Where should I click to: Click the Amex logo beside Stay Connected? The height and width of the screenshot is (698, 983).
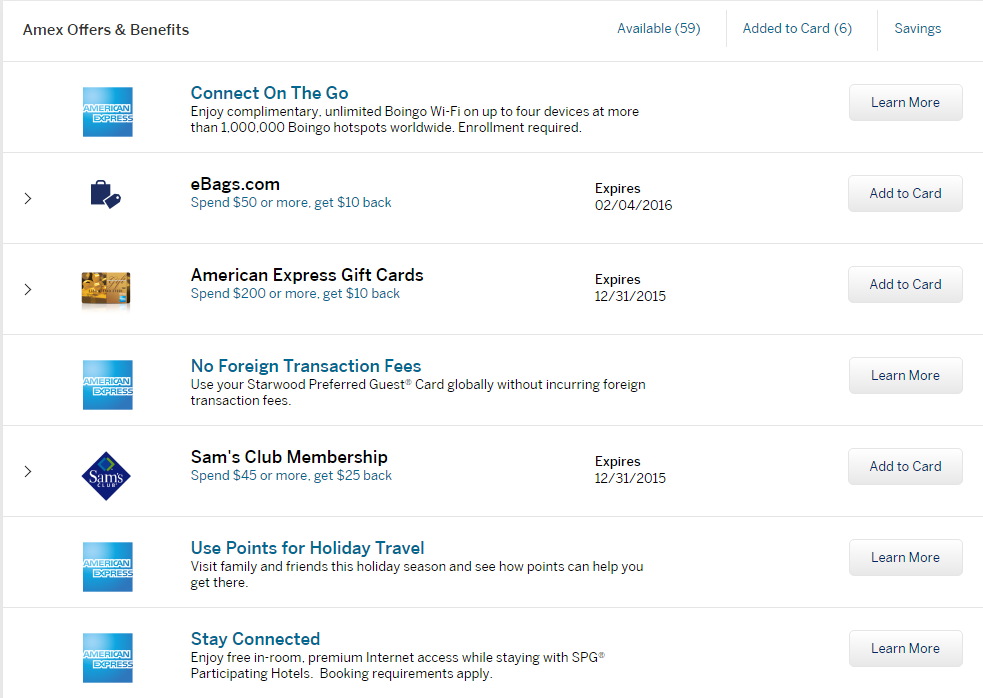coord(107,657)
